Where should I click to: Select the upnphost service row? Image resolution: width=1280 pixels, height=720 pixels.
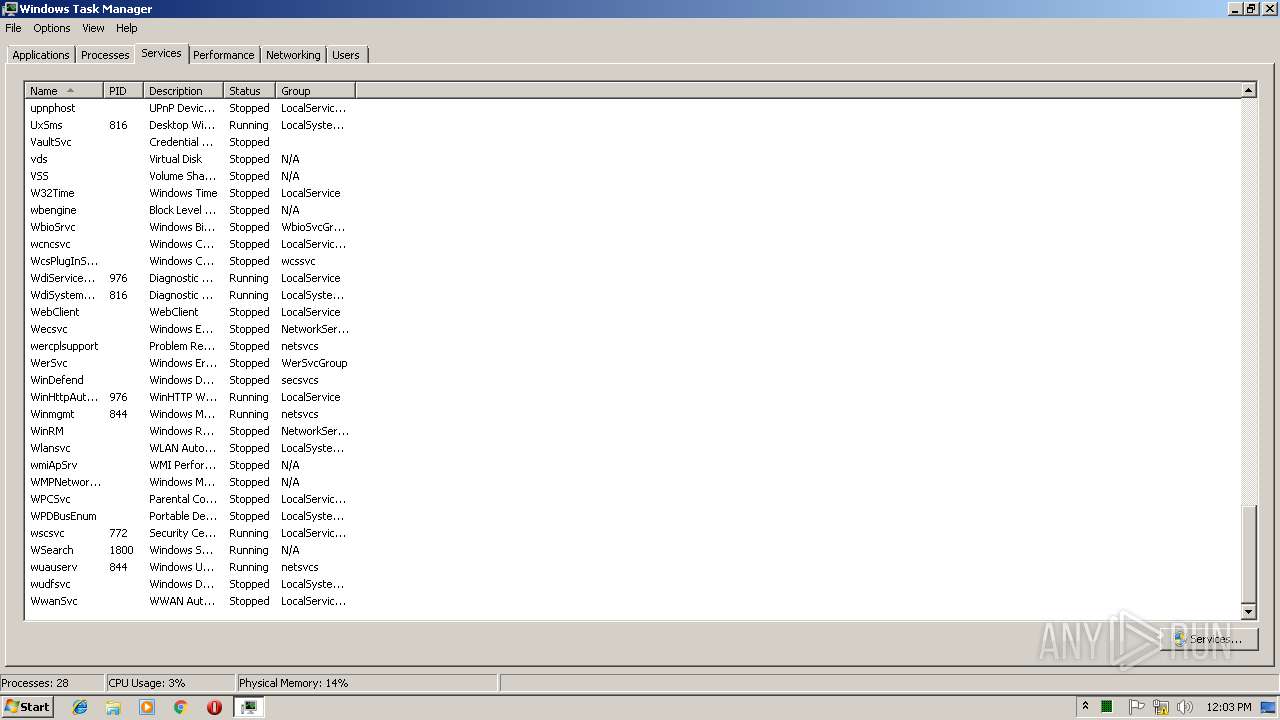tap(190, 108)
